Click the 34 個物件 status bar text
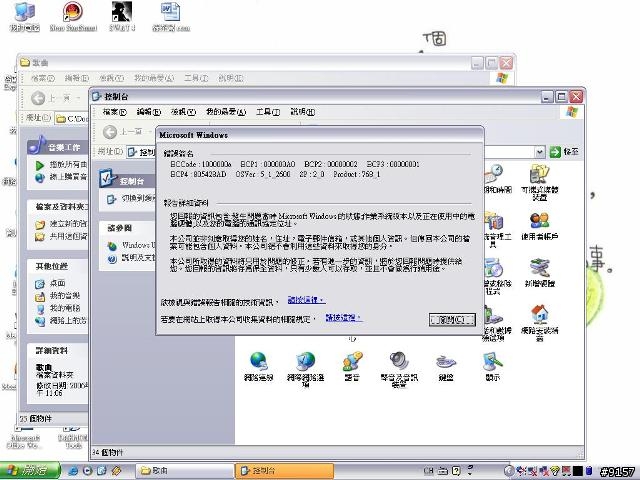Viewport: 640px width, 480px height. coord(108,452)
